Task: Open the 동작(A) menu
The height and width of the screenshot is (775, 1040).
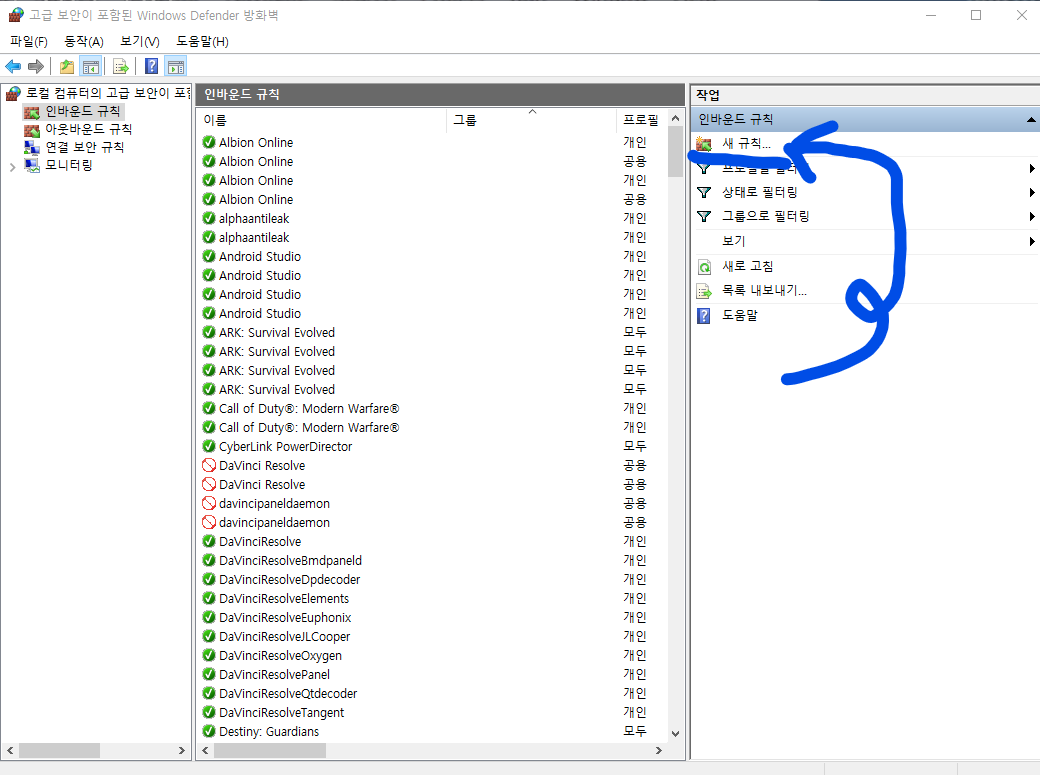Action: coord(84,42)
